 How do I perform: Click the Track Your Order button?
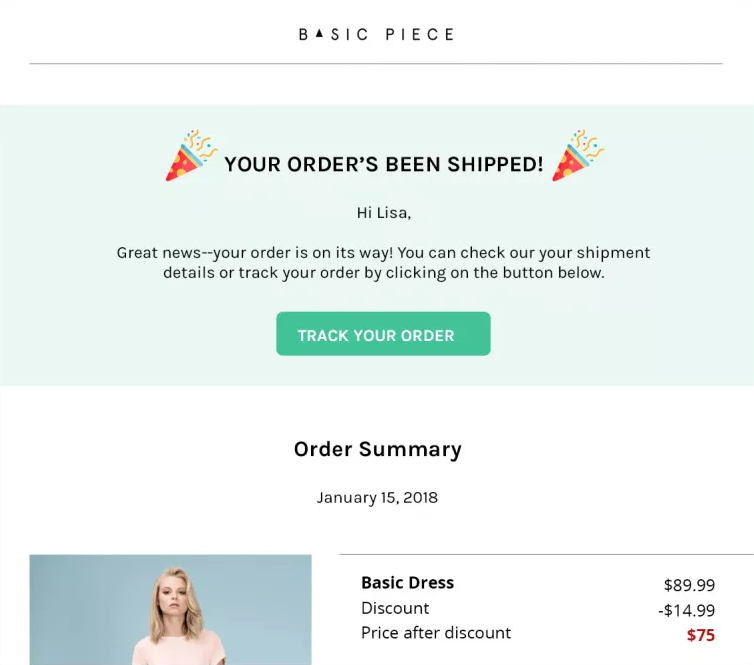click(383, 335)
